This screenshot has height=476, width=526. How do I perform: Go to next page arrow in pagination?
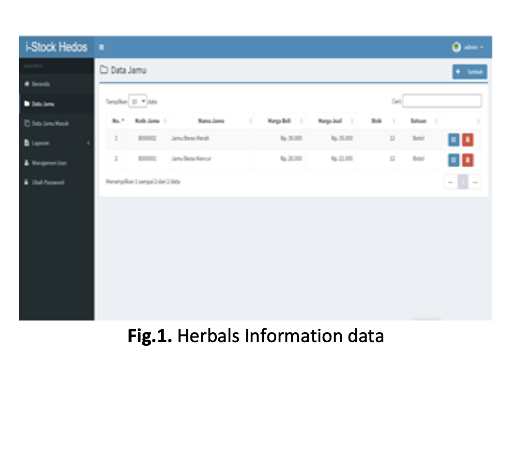pos(475,182)
